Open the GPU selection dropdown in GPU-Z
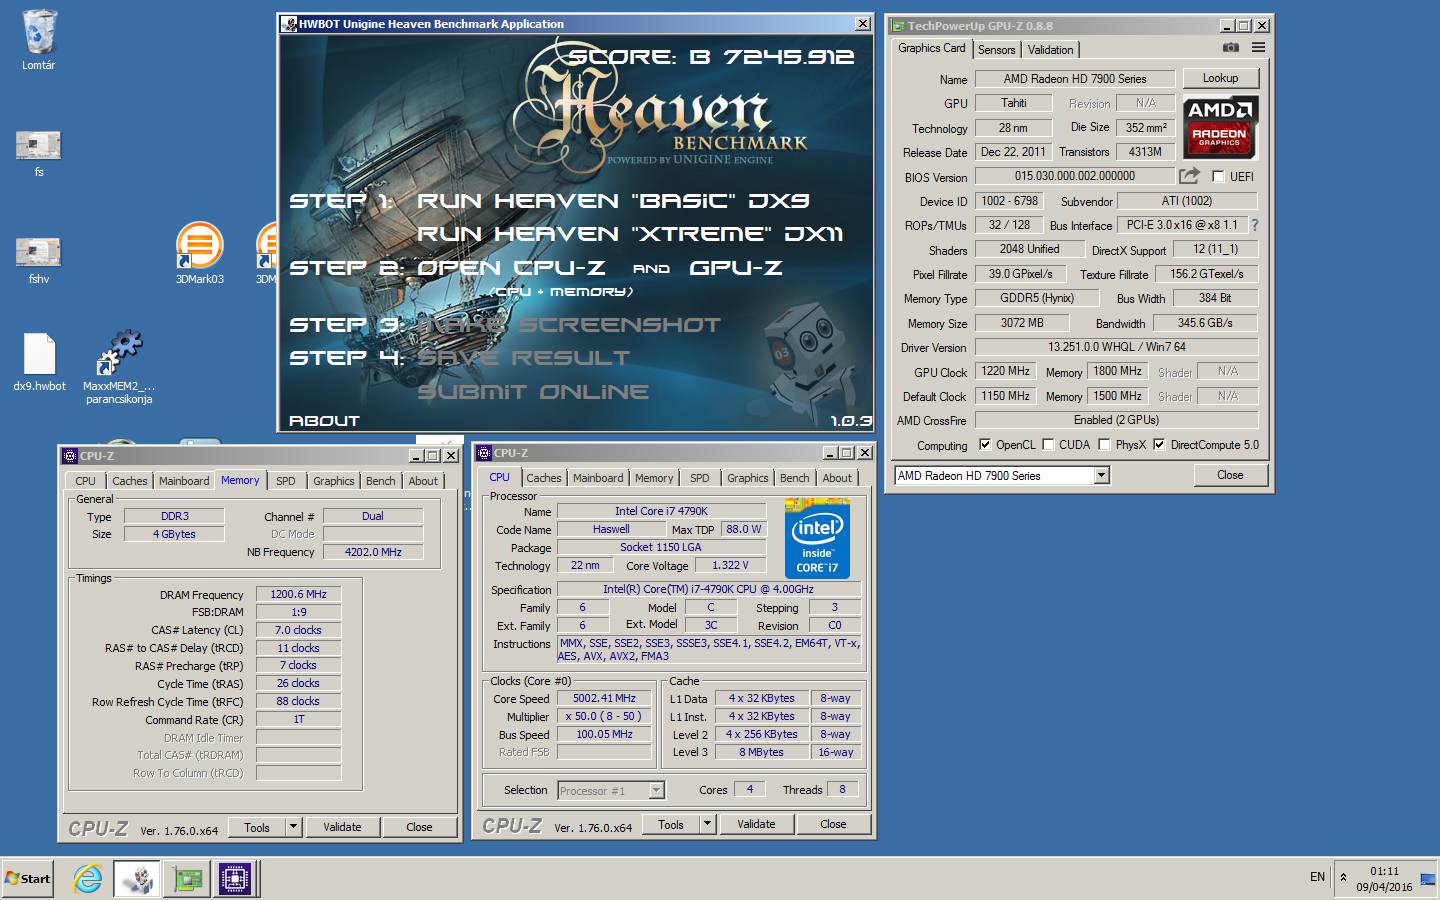Screen dimensions: 1440x900 click(1101, 476)
